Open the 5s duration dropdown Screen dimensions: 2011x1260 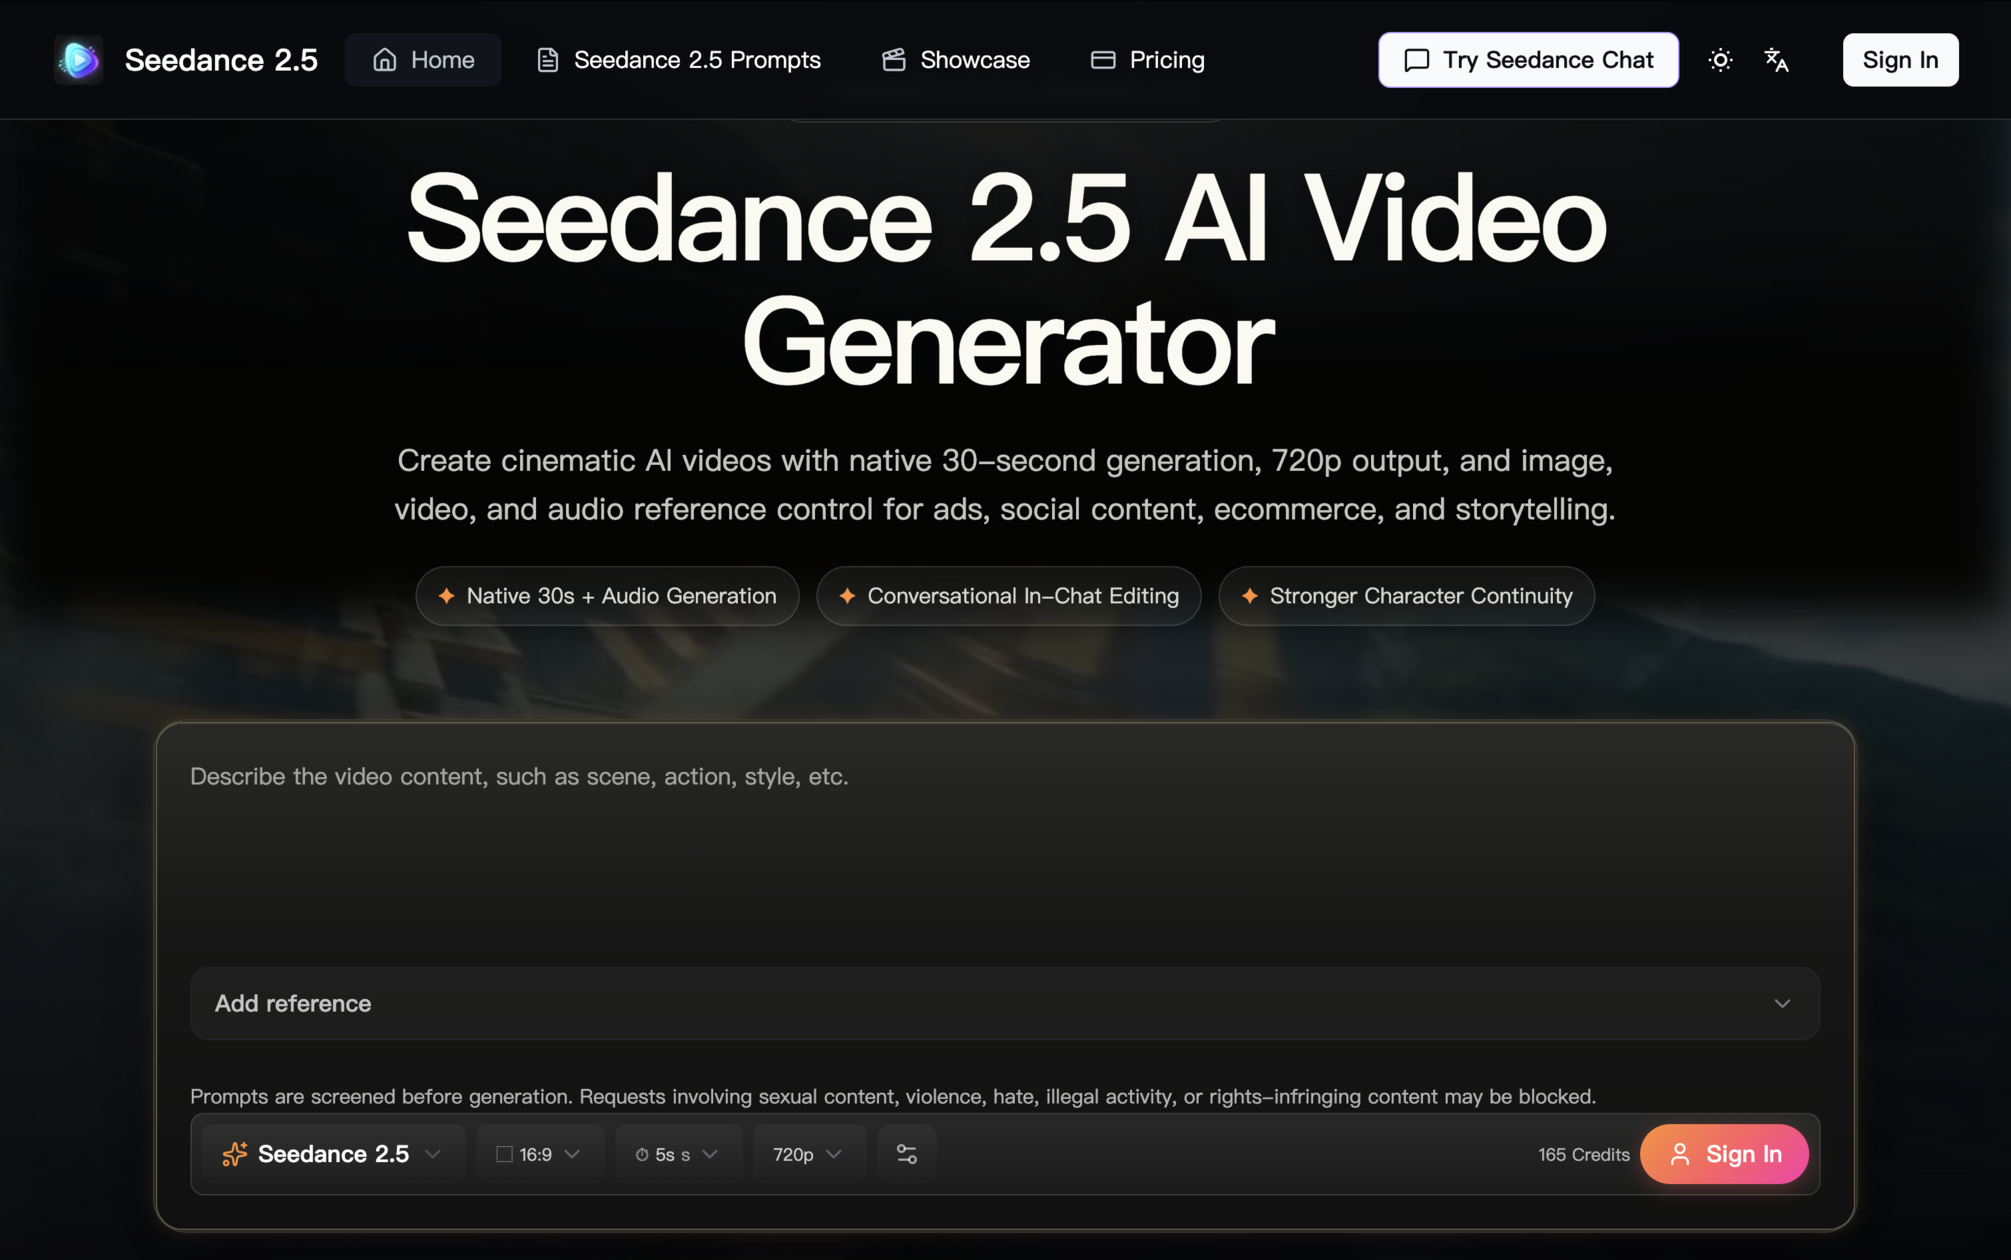(x=678, y=1154)
